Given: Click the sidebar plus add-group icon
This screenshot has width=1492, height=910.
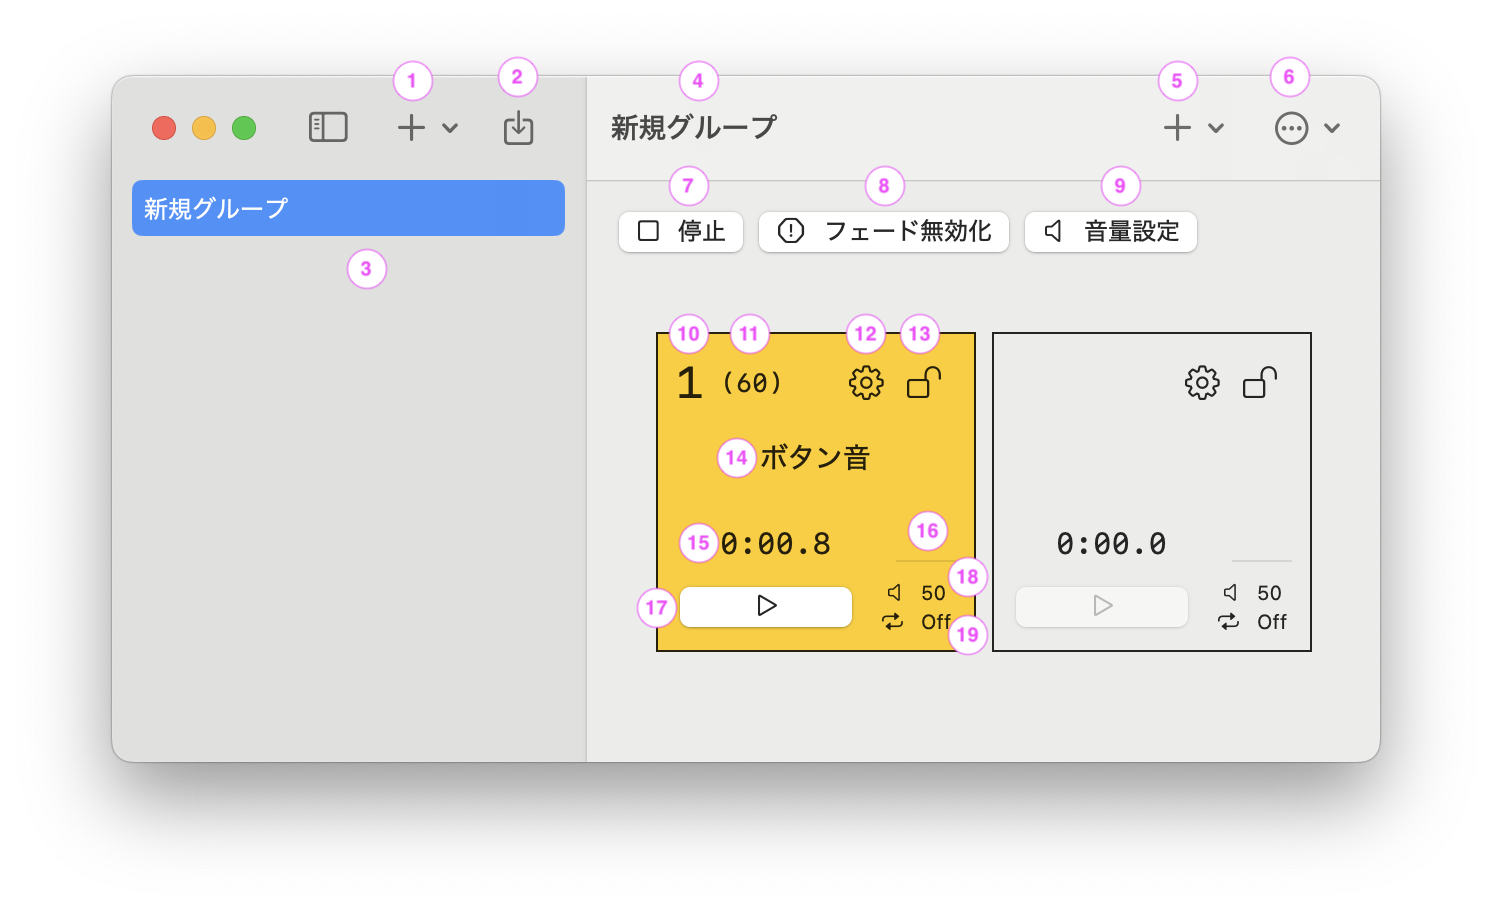Looking at the screenshot, I should point(411,128).
